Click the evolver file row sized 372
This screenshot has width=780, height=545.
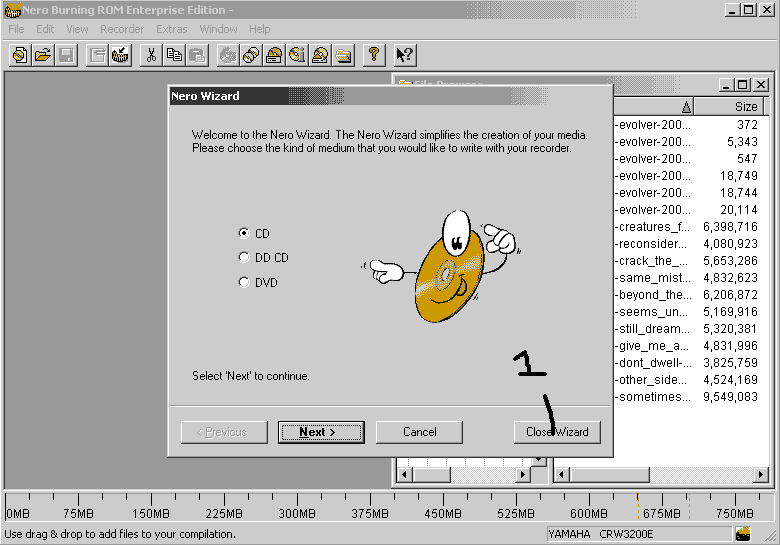pyautogui.click(x=686, y=125)
